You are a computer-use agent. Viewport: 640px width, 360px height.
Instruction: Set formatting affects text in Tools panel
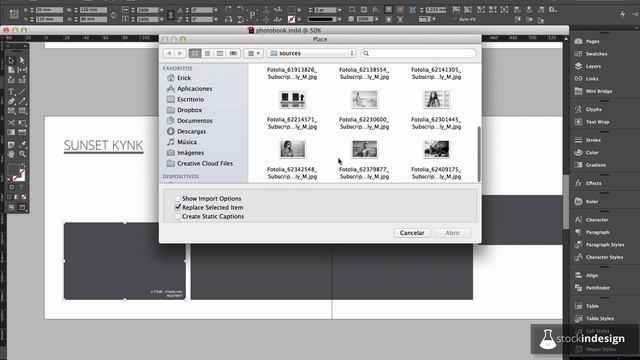22,187
